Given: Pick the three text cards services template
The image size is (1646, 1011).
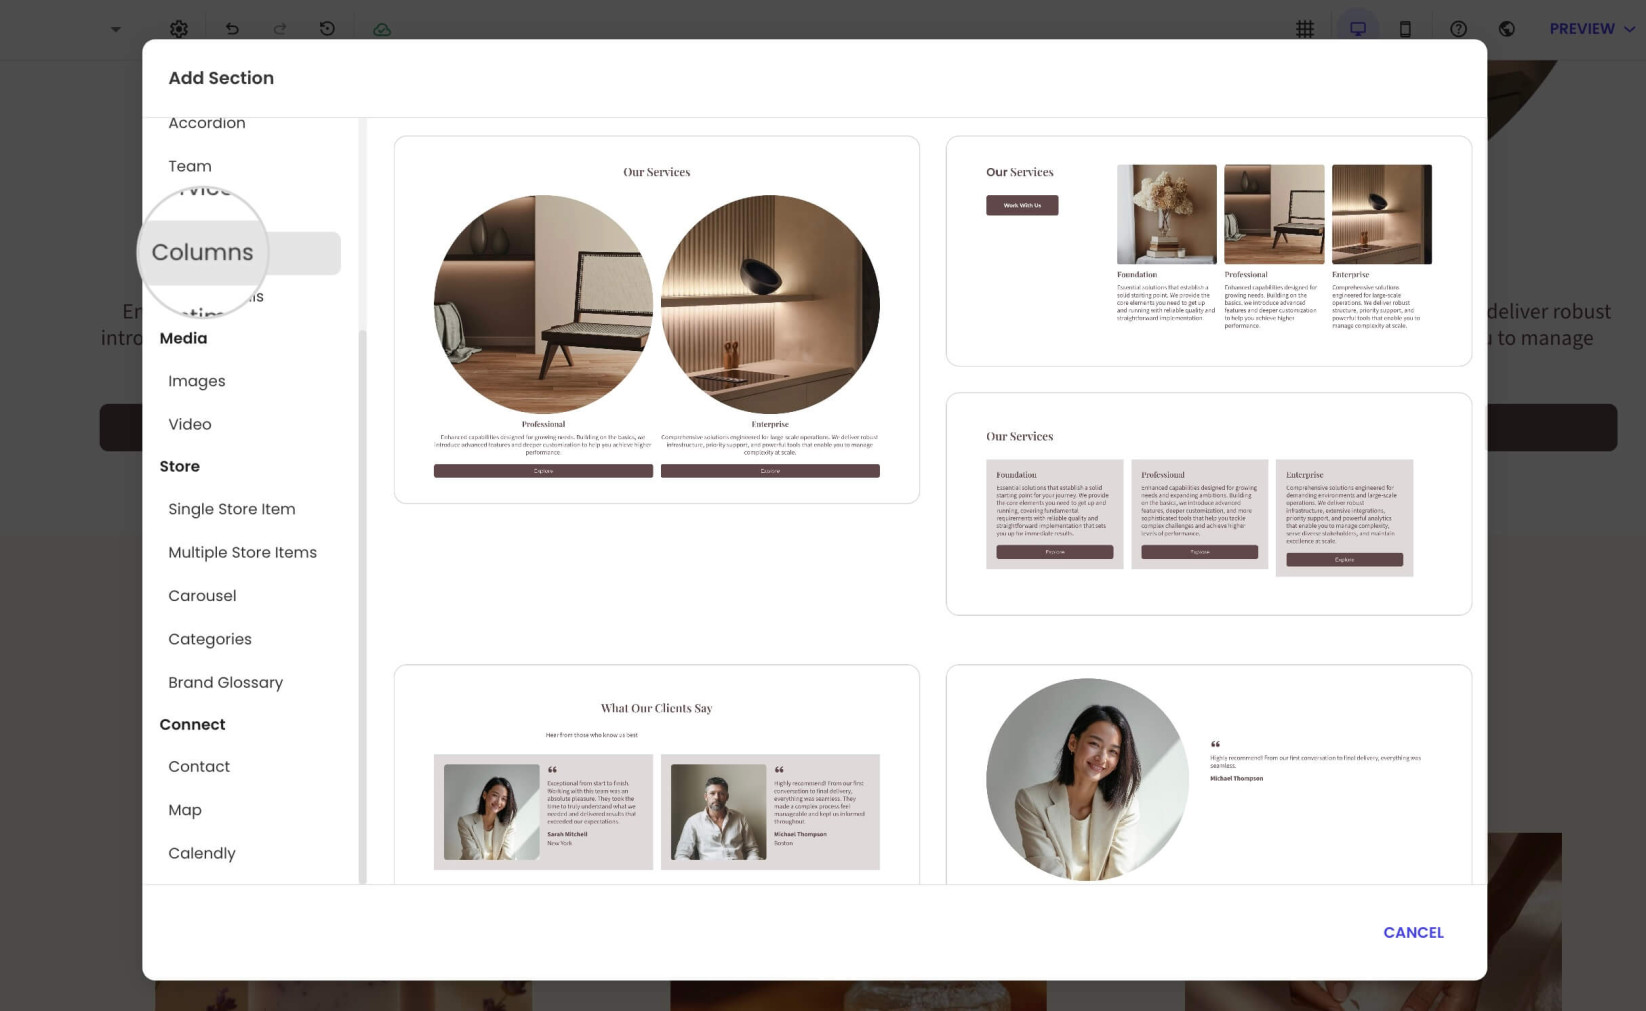Looking at the screenshot, I should tap(1209, 504).
